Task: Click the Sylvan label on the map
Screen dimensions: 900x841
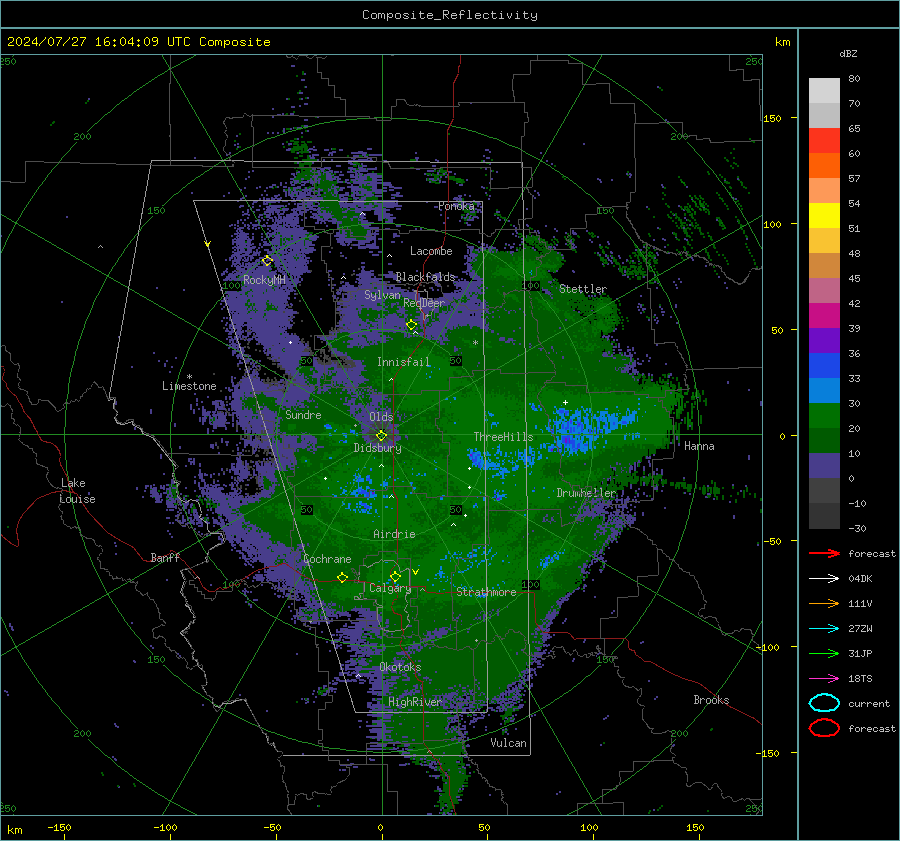Action: [382, 295]
